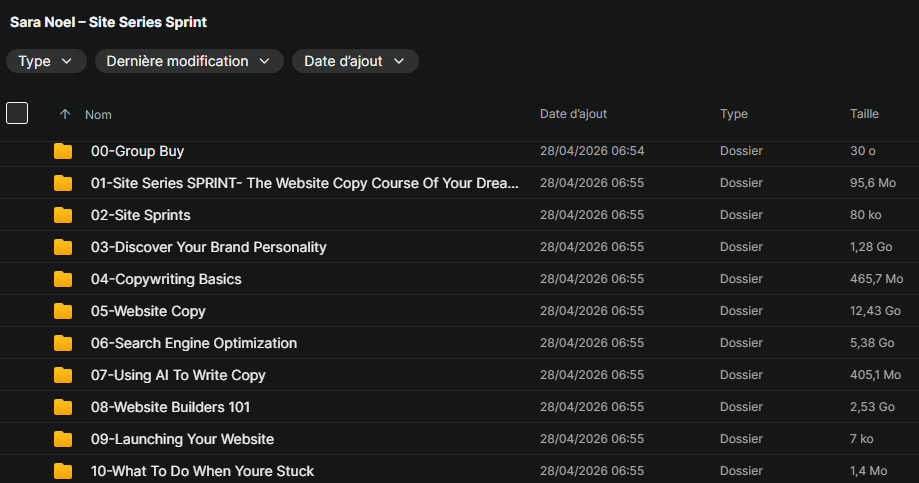Open folder 06-Search Engine Optimization

194,343
